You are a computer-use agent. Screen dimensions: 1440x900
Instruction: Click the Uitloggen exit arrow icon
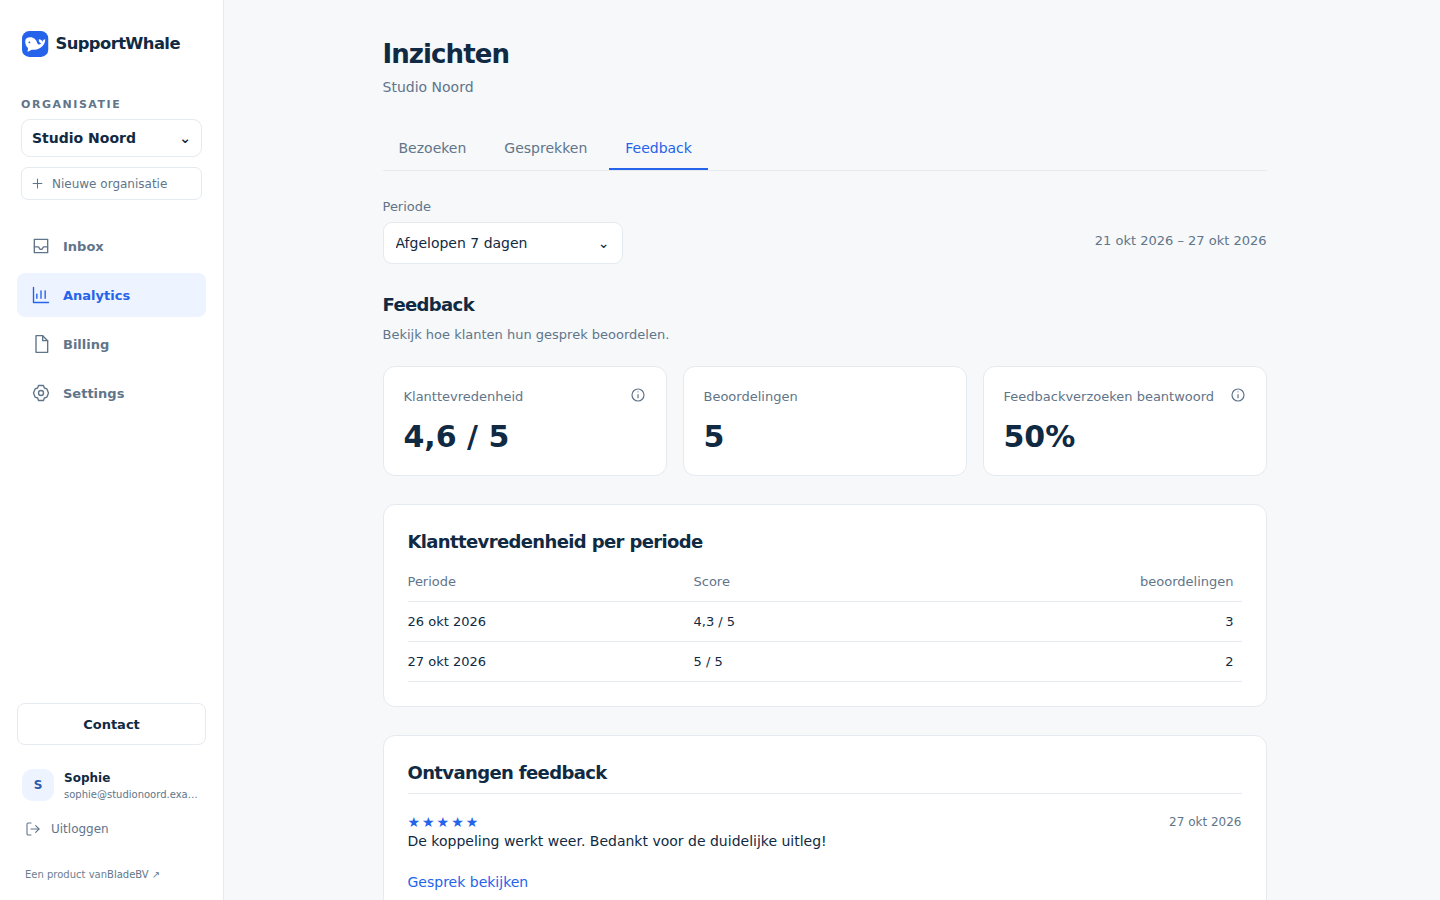click(33, 829)
